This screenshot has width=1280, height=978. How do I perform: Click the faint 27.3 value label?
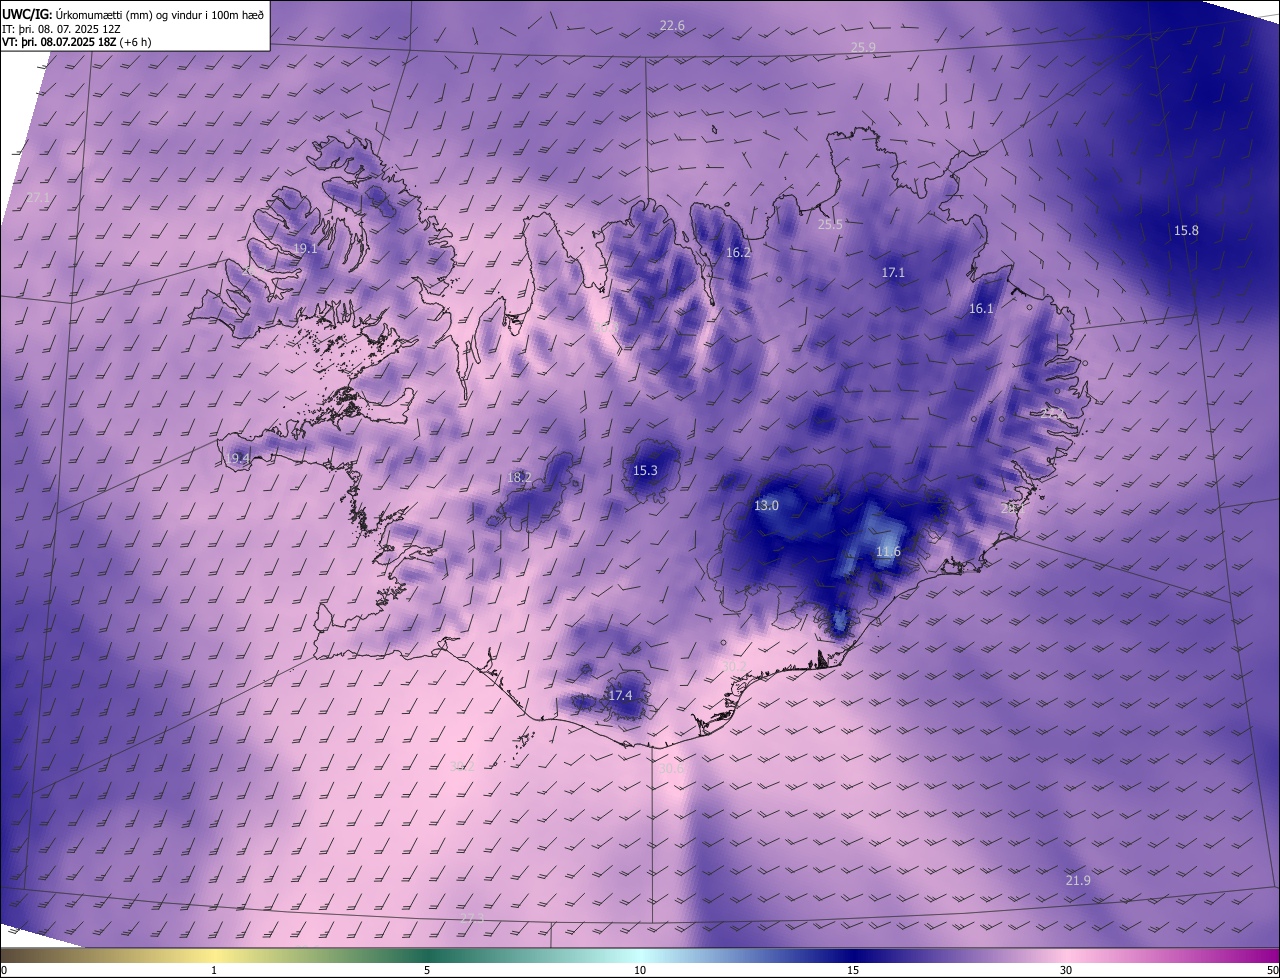click(x=472, y=919)
